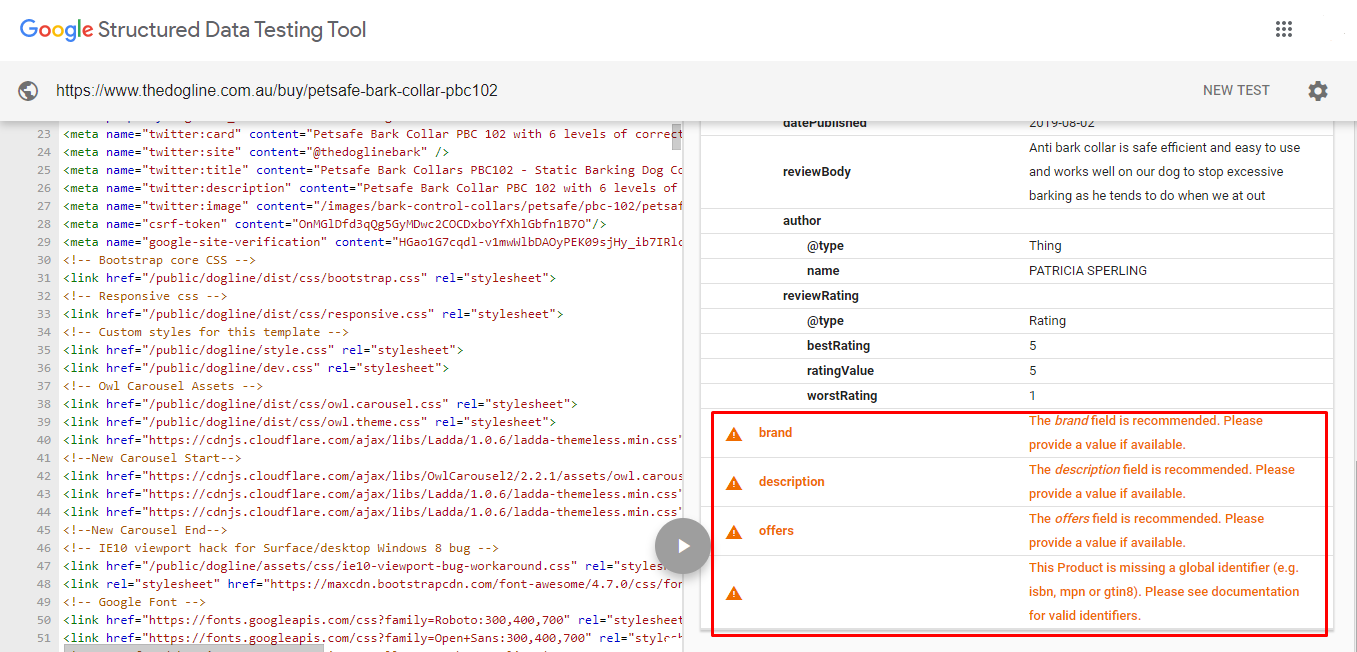Click code line 28 csrf-token meta
This screenshot has width=1357, height=652.
tap(334, 224)
